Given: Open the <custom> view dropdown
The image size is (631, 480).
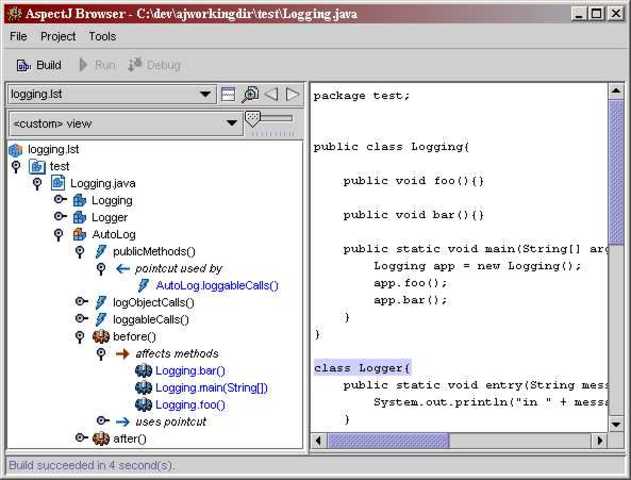Looking at the screenshot, I should [x=125, y=124].
